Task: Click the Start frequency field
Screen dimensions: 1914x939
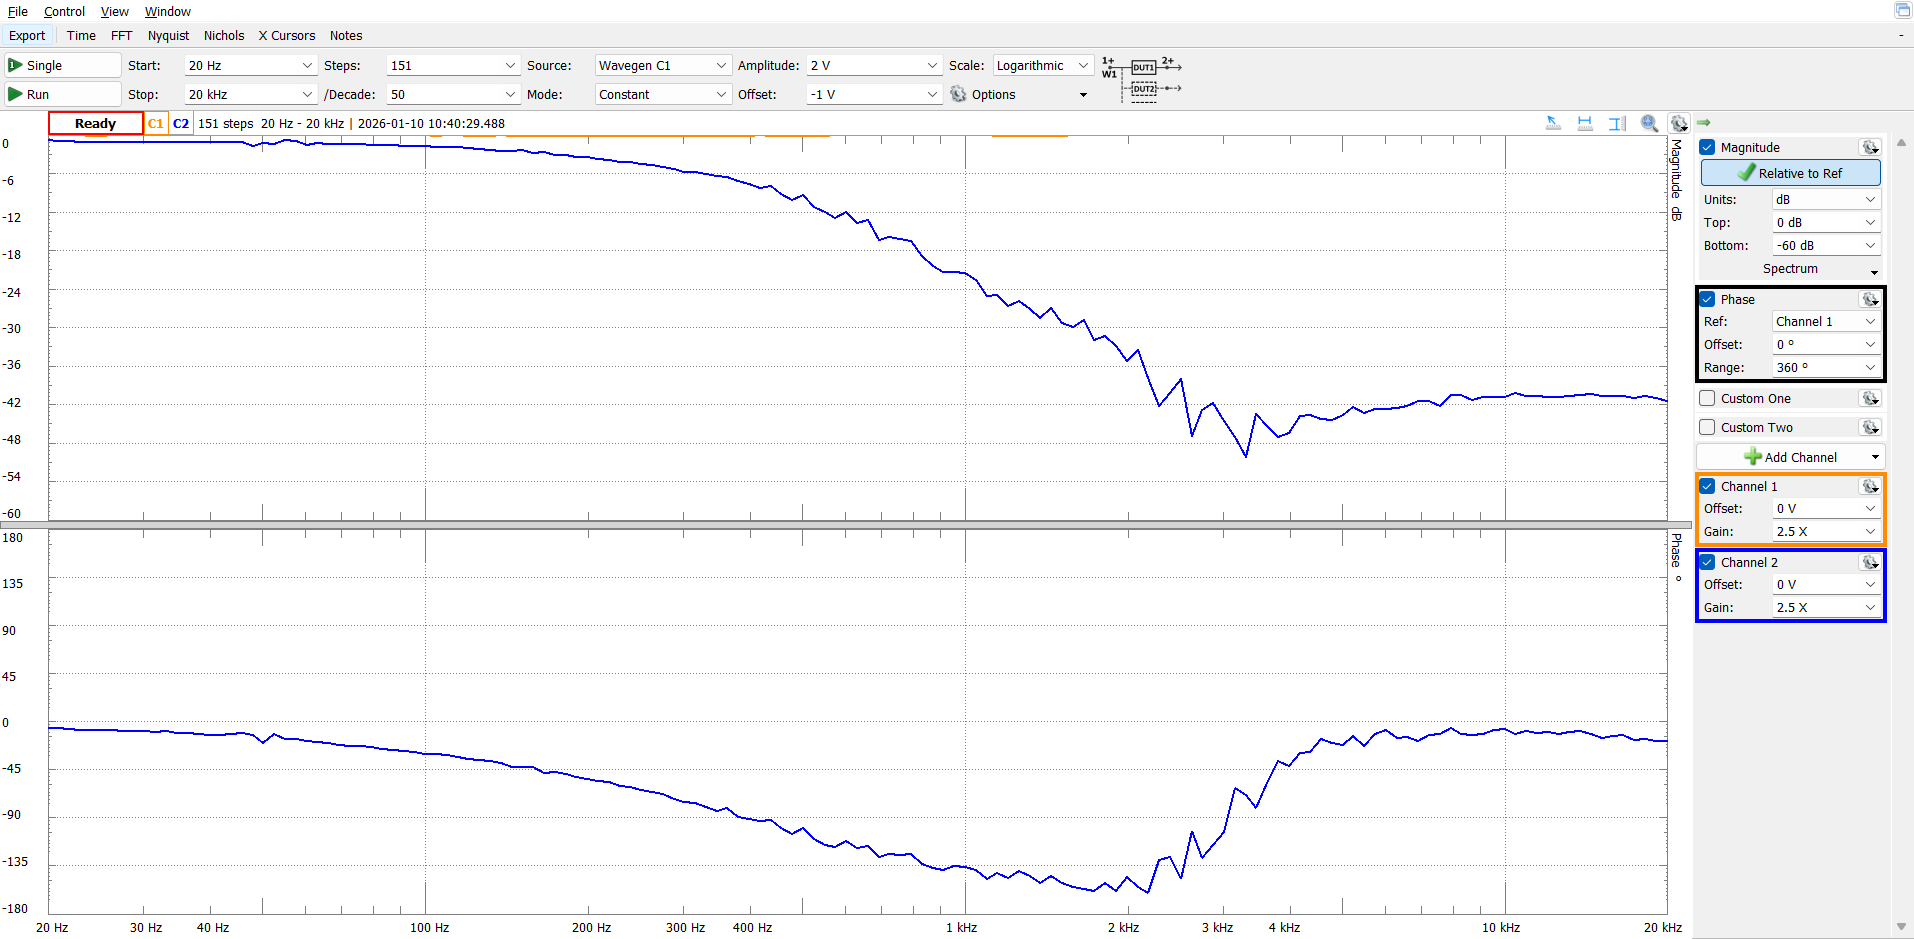Action: tap(250, 65)
